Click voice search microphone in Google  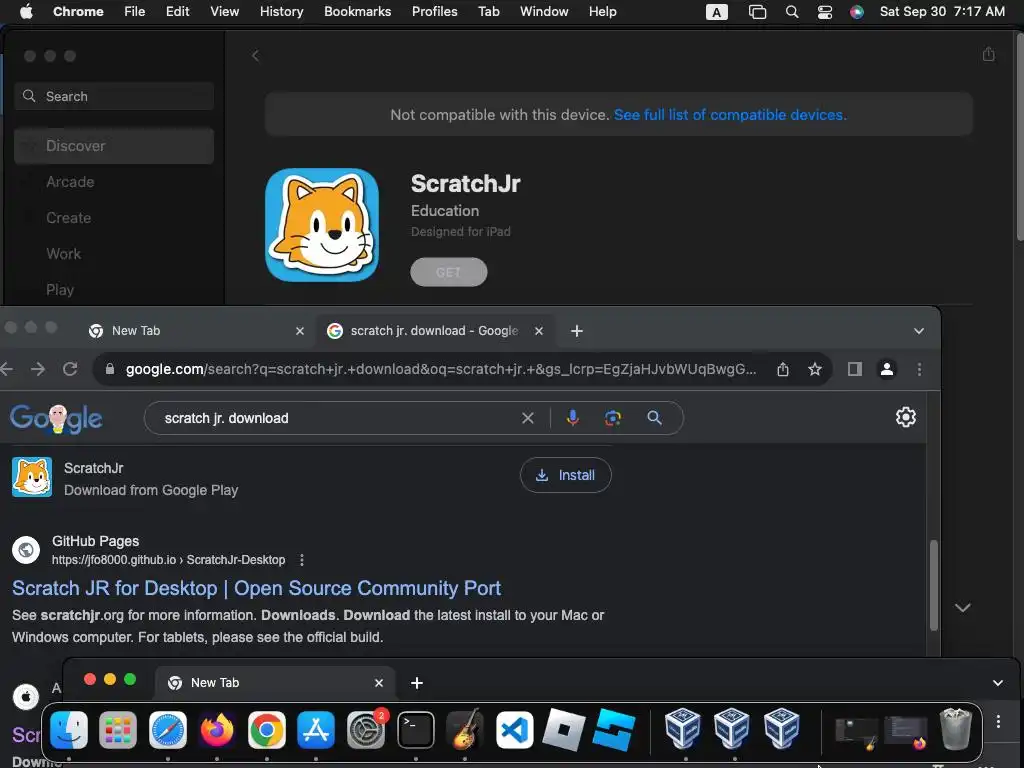pos(573,418)
